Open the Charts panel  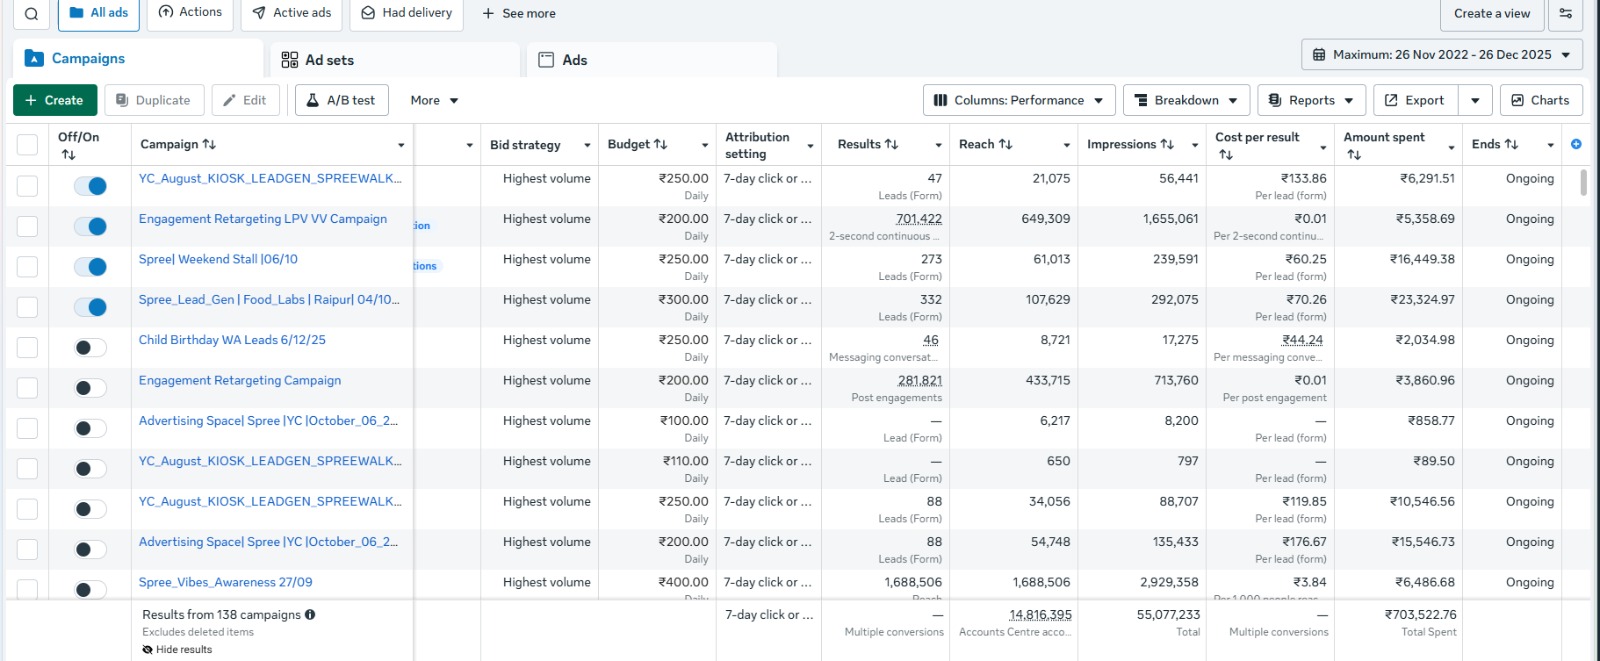click(x=1540, y=101)
